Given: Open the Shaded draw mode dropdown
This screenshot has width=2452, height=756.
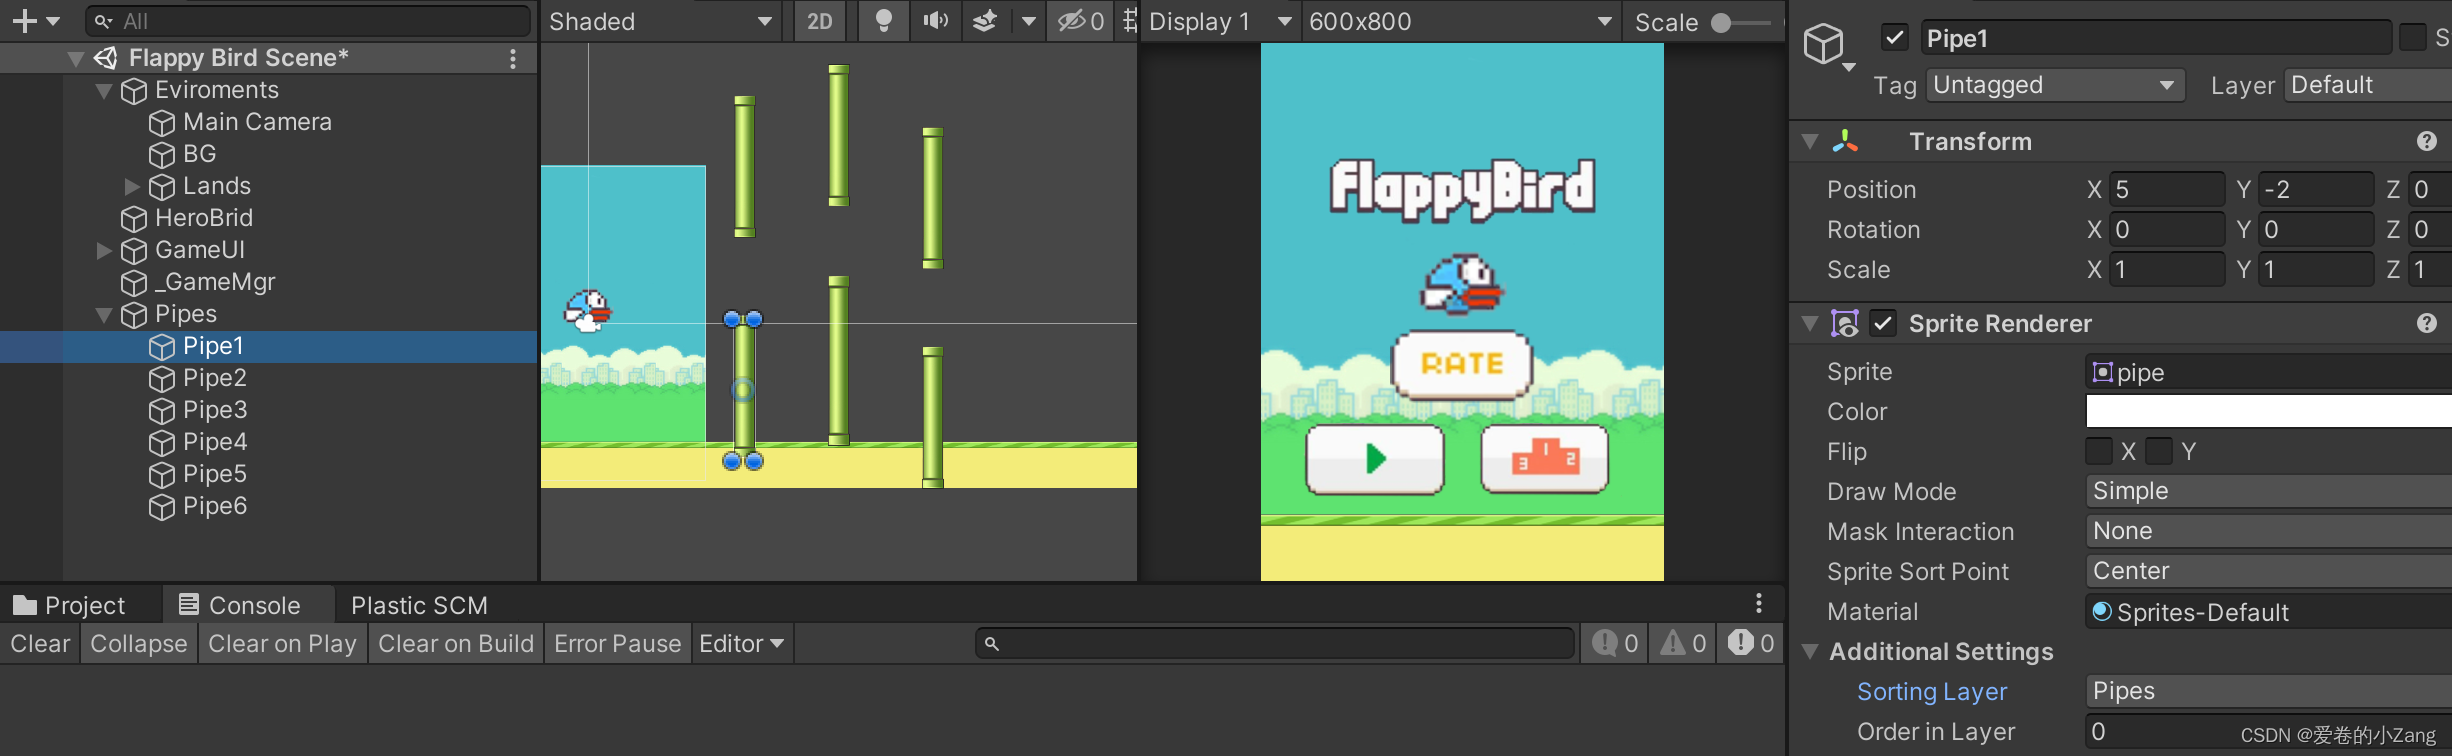Looking at the screenshot, I should (661, 21).
